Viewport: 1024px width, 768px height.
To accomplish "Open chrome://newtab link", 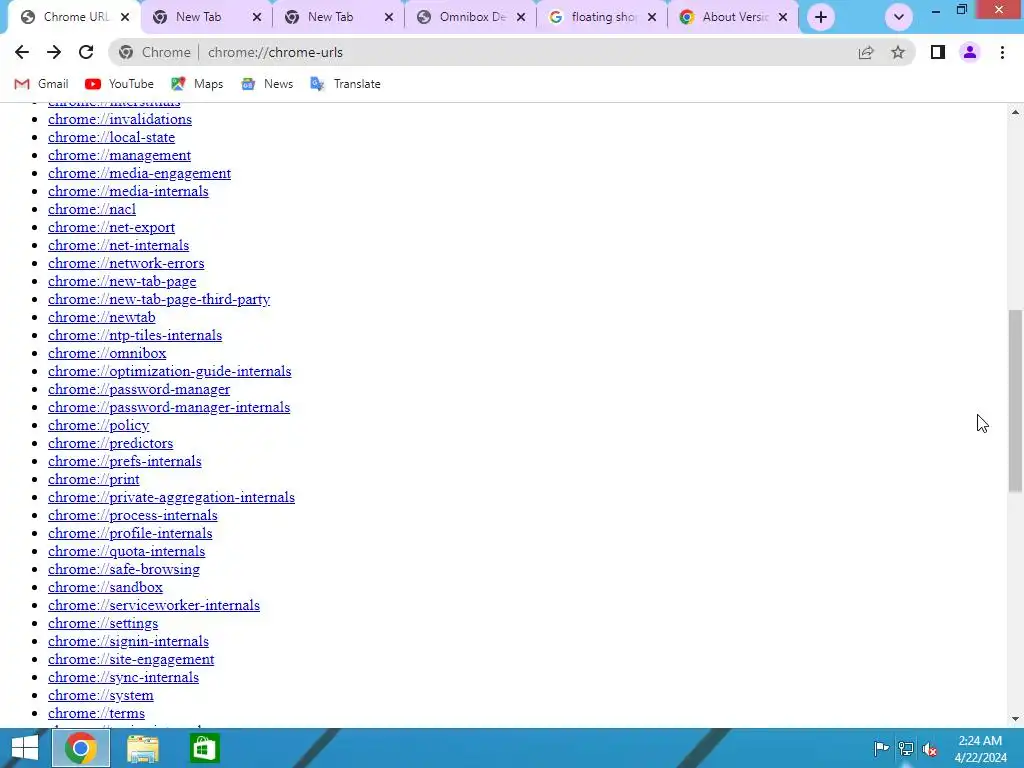I will (x=102, y=317).
